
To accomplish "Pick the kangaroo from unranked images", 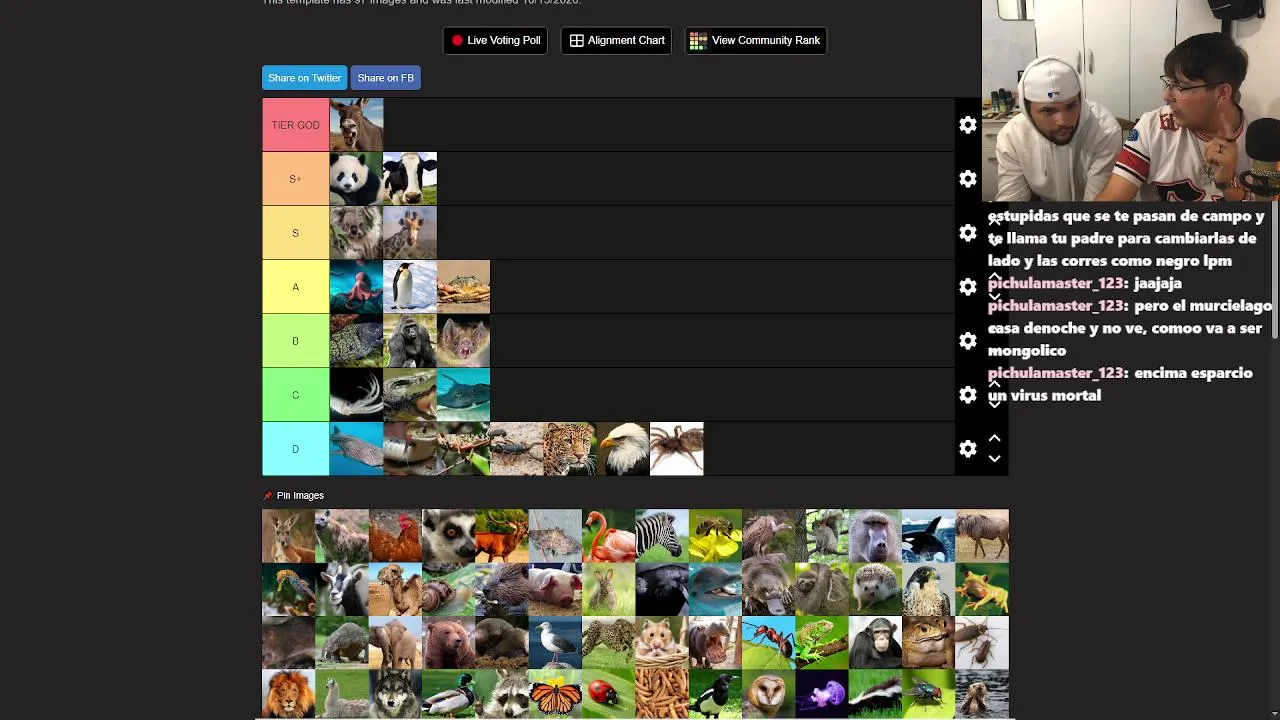I will [x=288, y=535].
